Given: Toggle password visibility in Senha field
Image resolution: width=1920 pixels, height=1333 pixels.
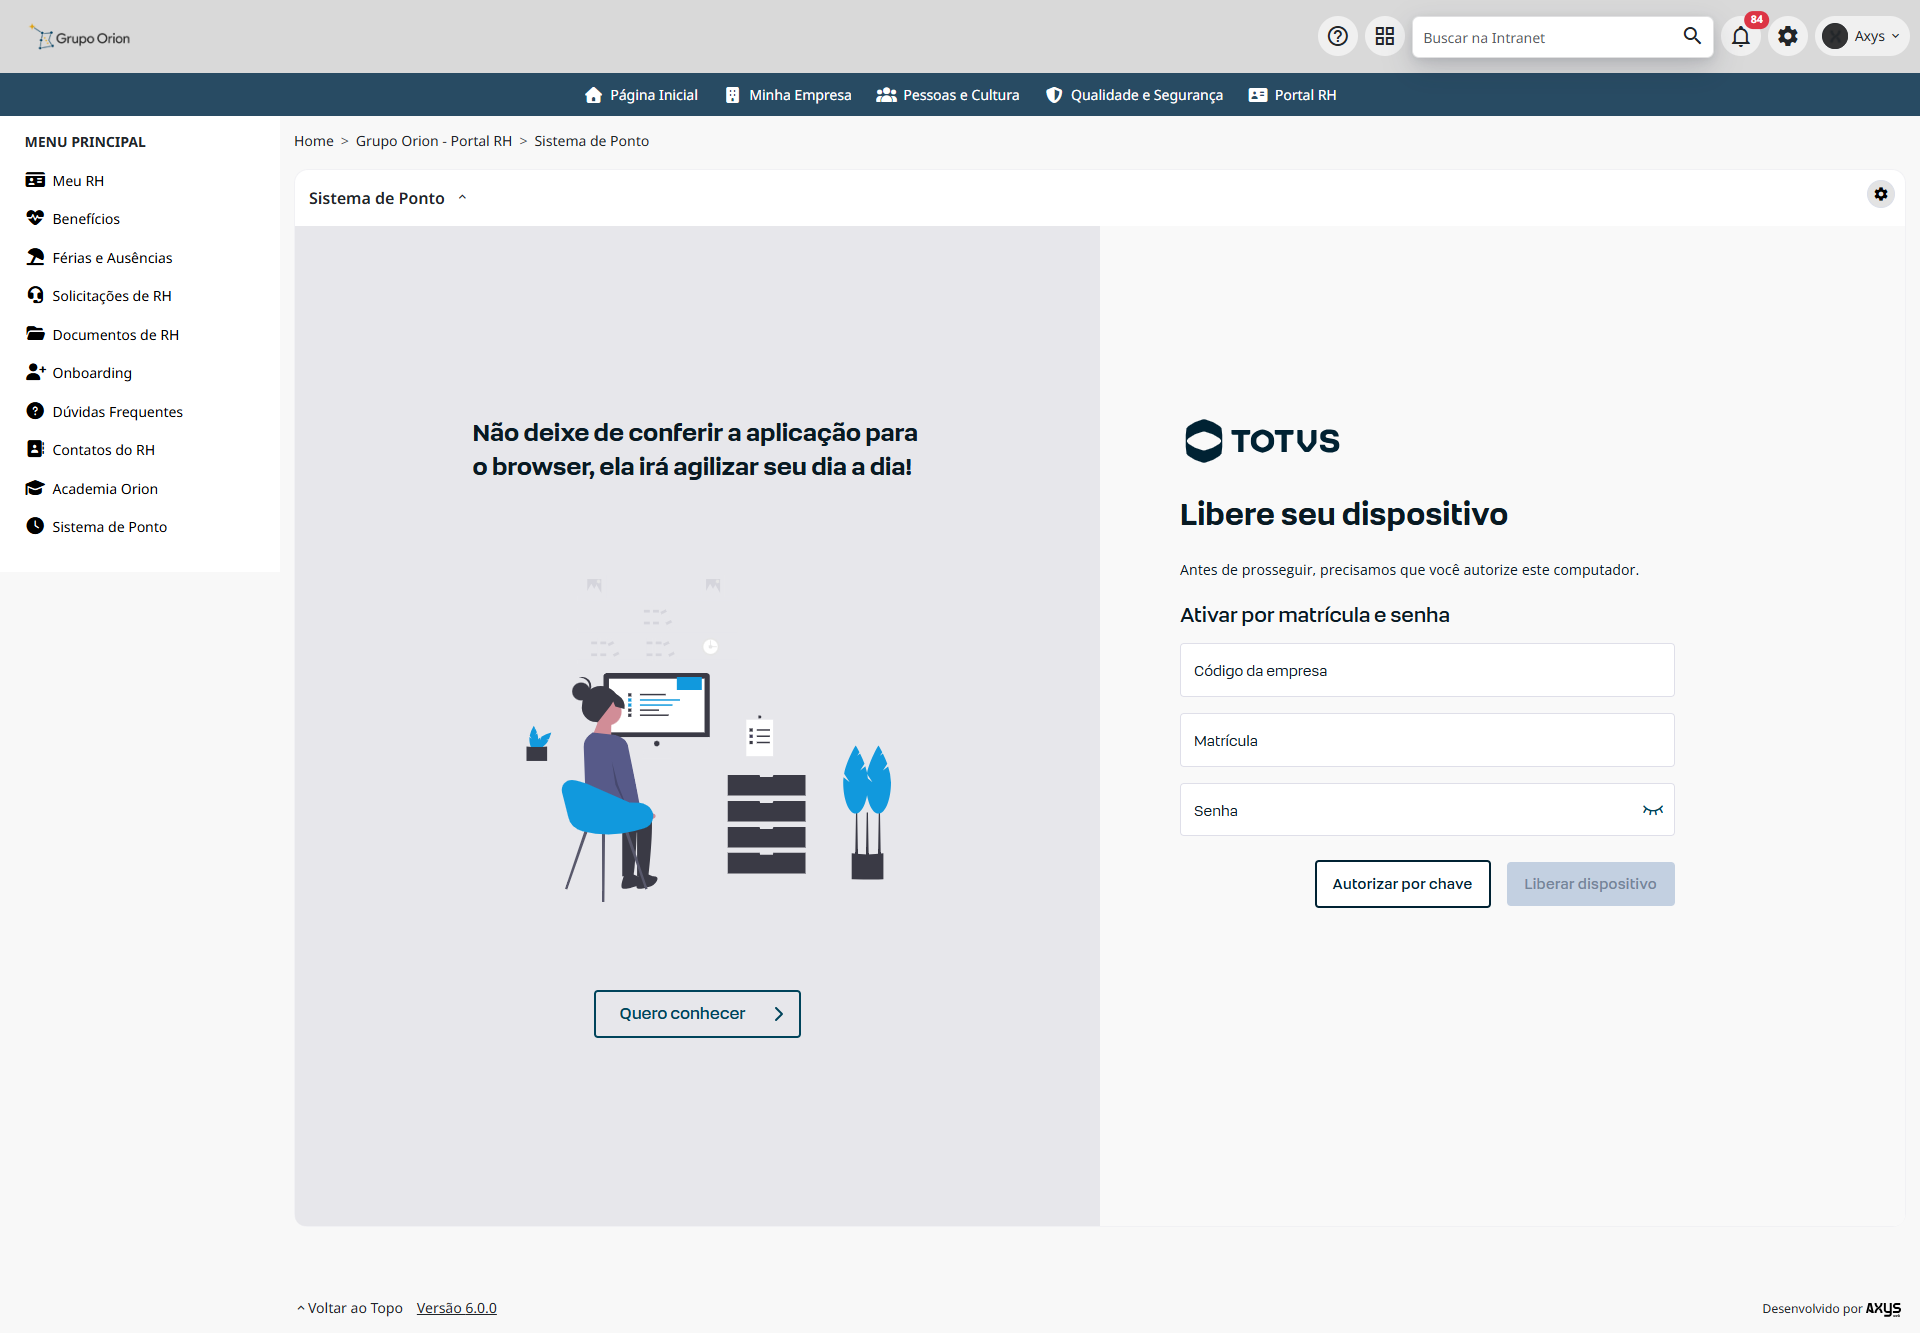Looking at the screenshot, I should pyautogui.click(x=1652, y=810).
